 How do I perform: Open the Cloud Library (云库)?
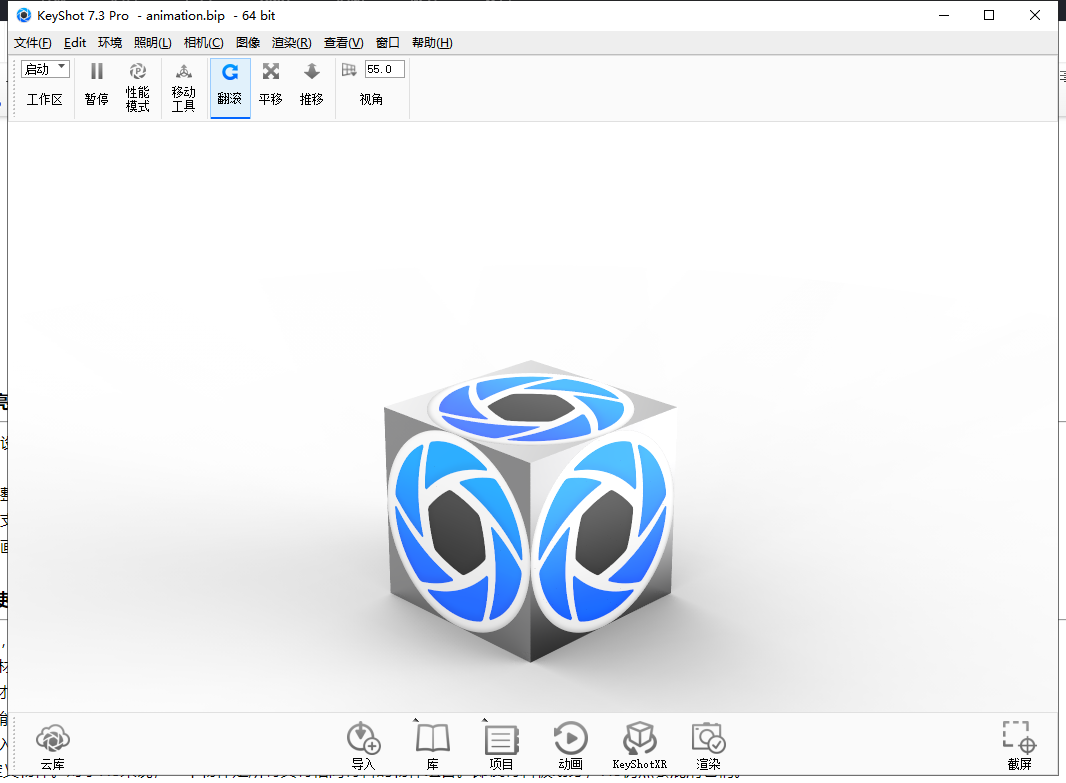point(53,746)
